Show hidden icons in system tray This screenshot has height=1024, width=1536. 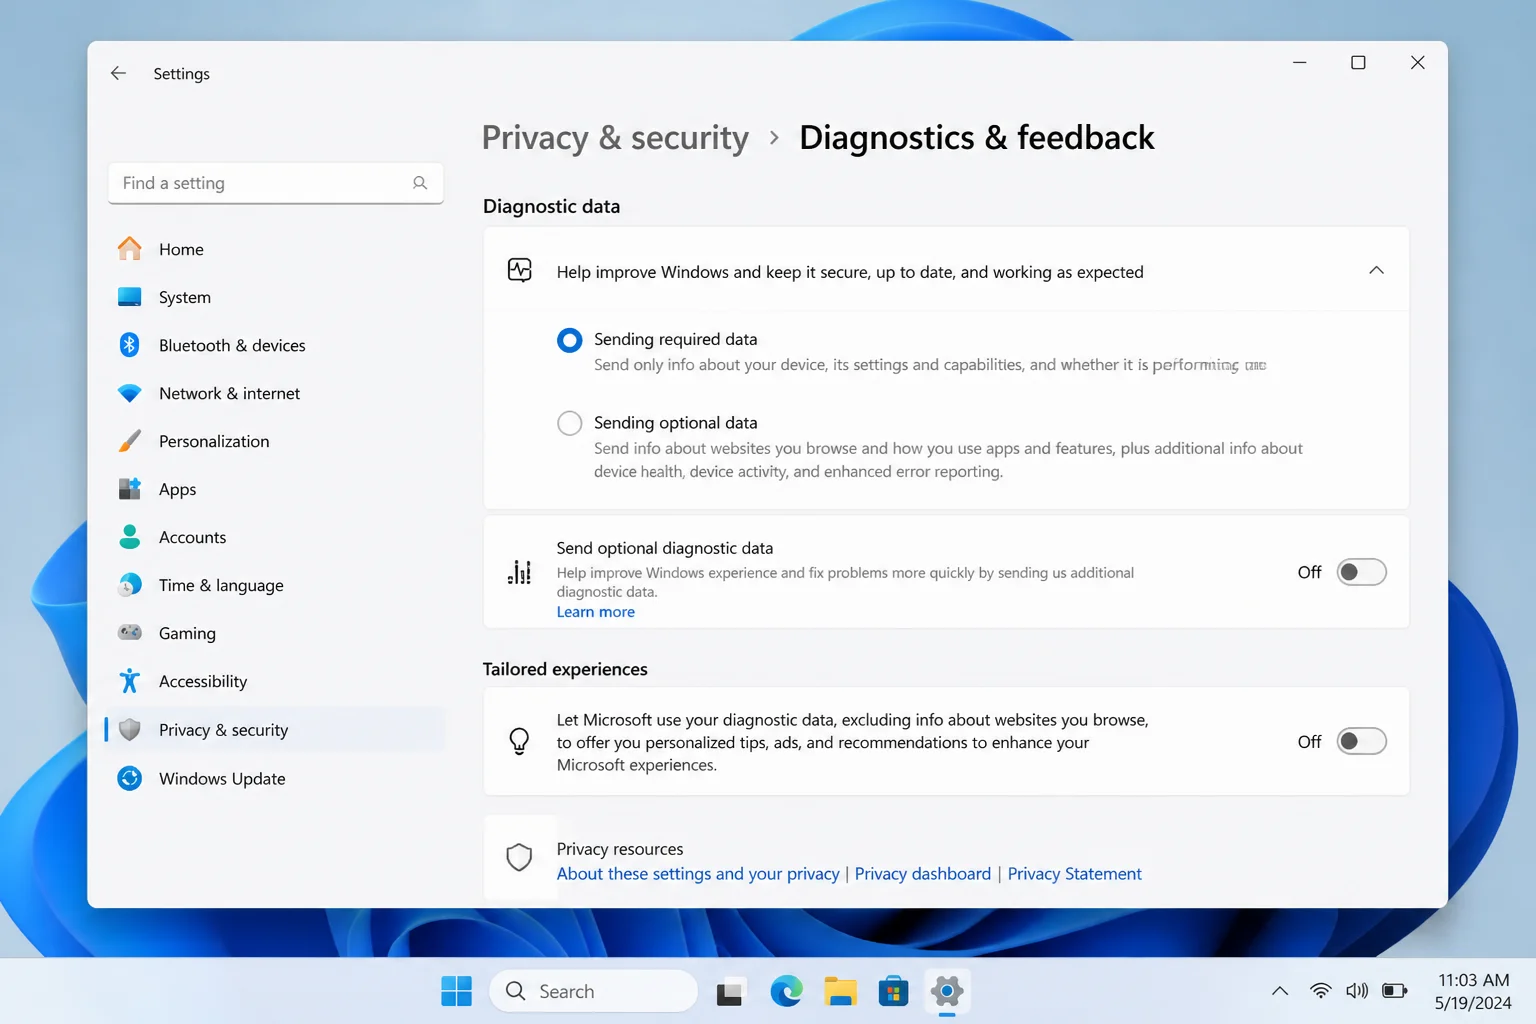click(x=1280, y=991)
